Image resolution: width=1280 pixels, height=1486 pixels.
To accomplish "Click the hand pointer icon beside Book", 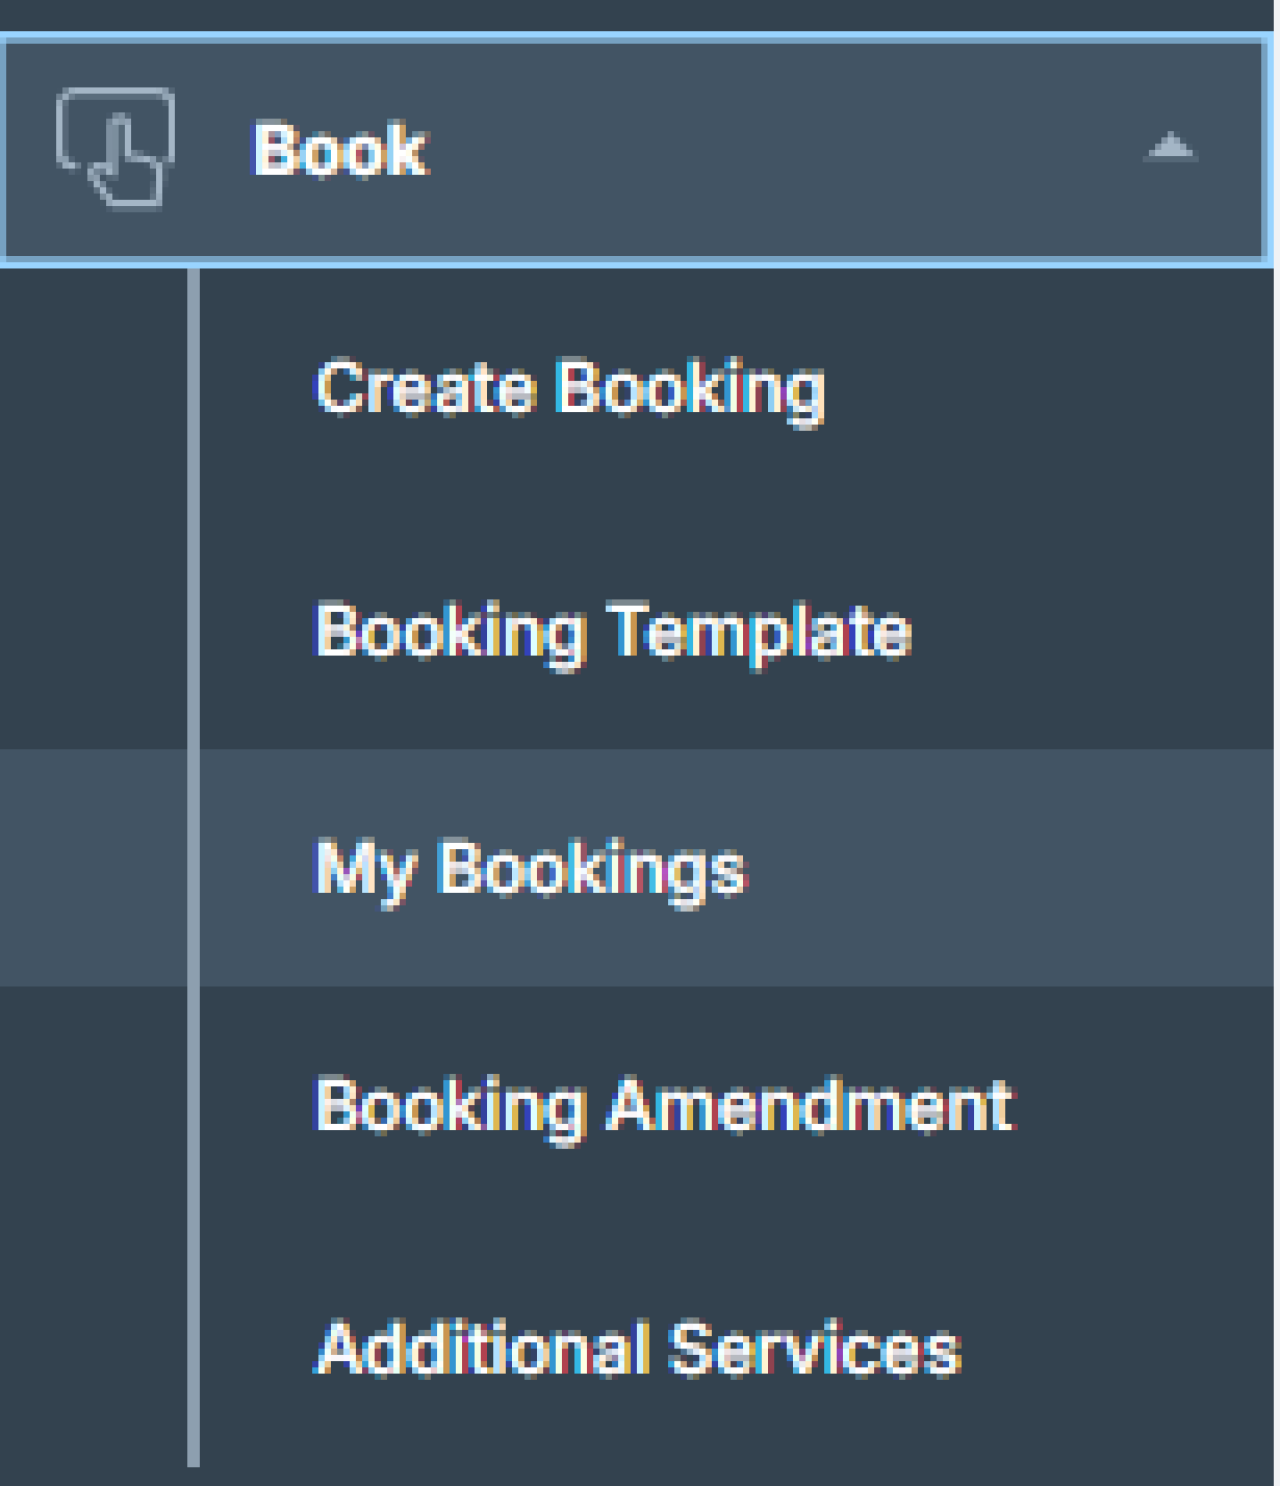I will (x=115, y=148).
